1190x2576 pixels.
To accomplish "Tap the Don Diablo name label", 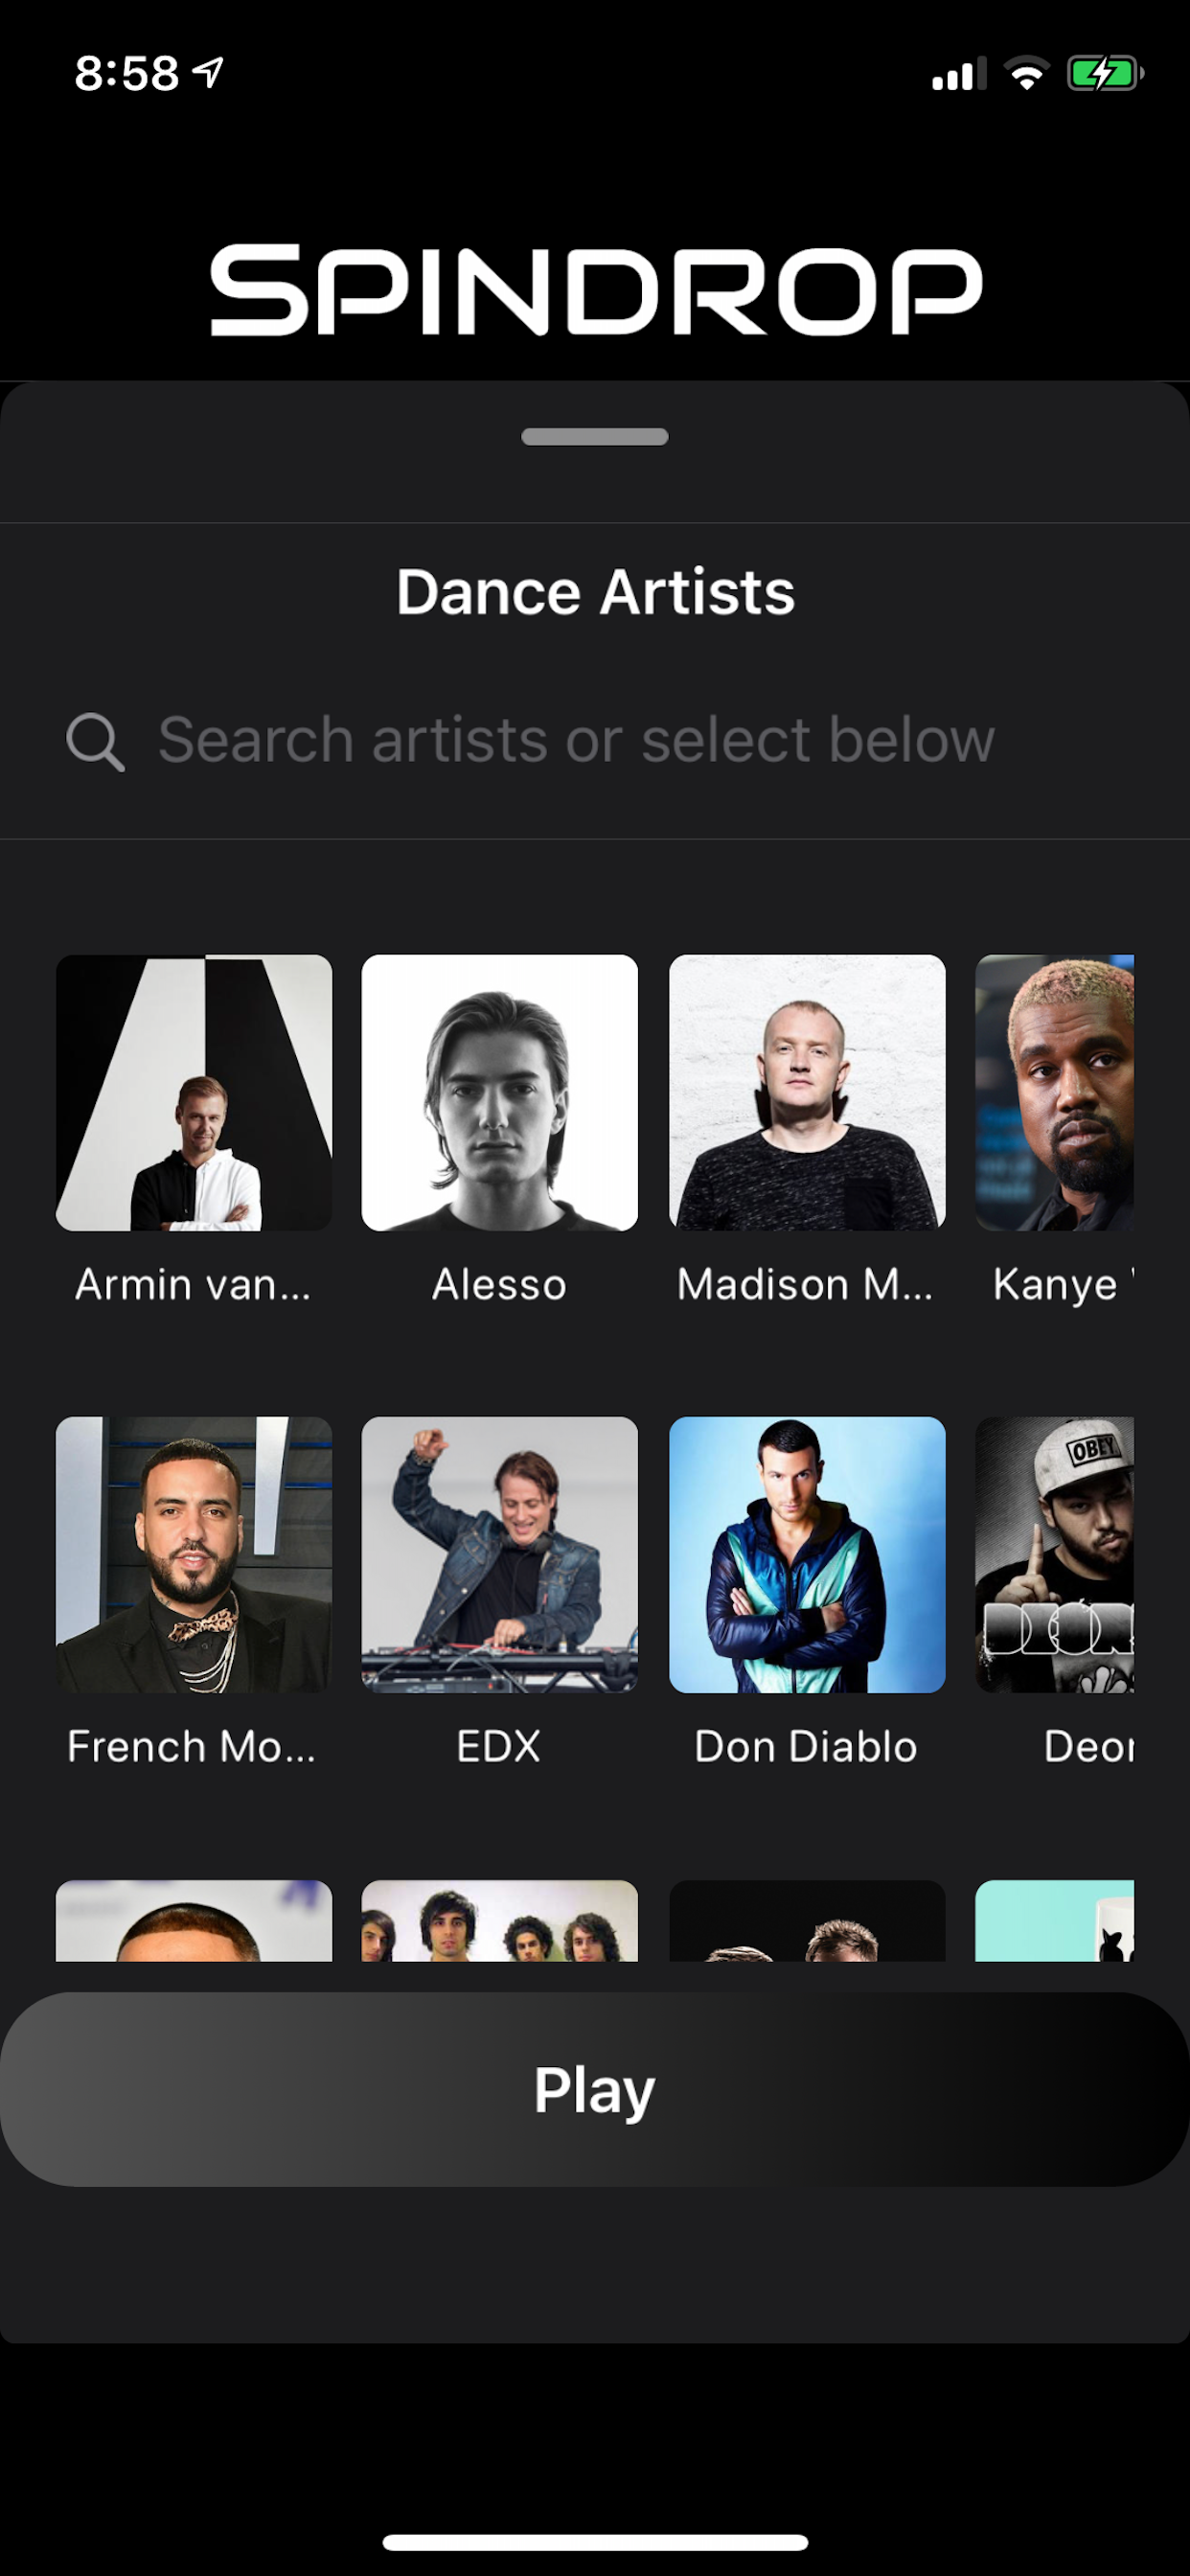I will [x=806, y=1746].
